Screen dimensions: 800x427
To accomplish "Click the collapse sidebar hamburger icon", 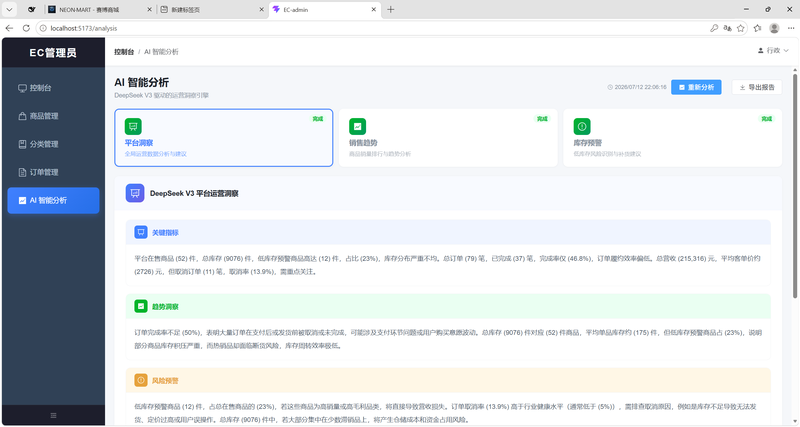I will tap(53, 415).
